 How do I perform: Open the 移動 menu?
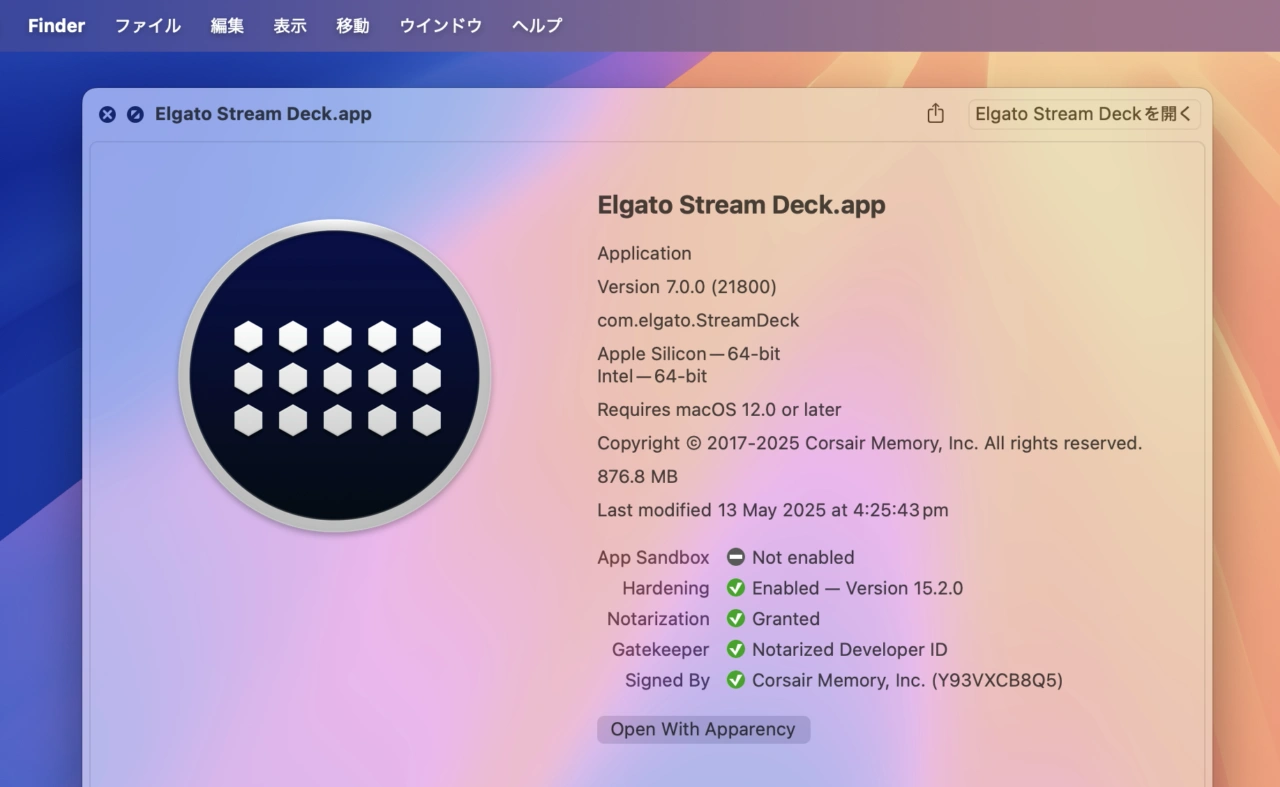tap(353, 26)
